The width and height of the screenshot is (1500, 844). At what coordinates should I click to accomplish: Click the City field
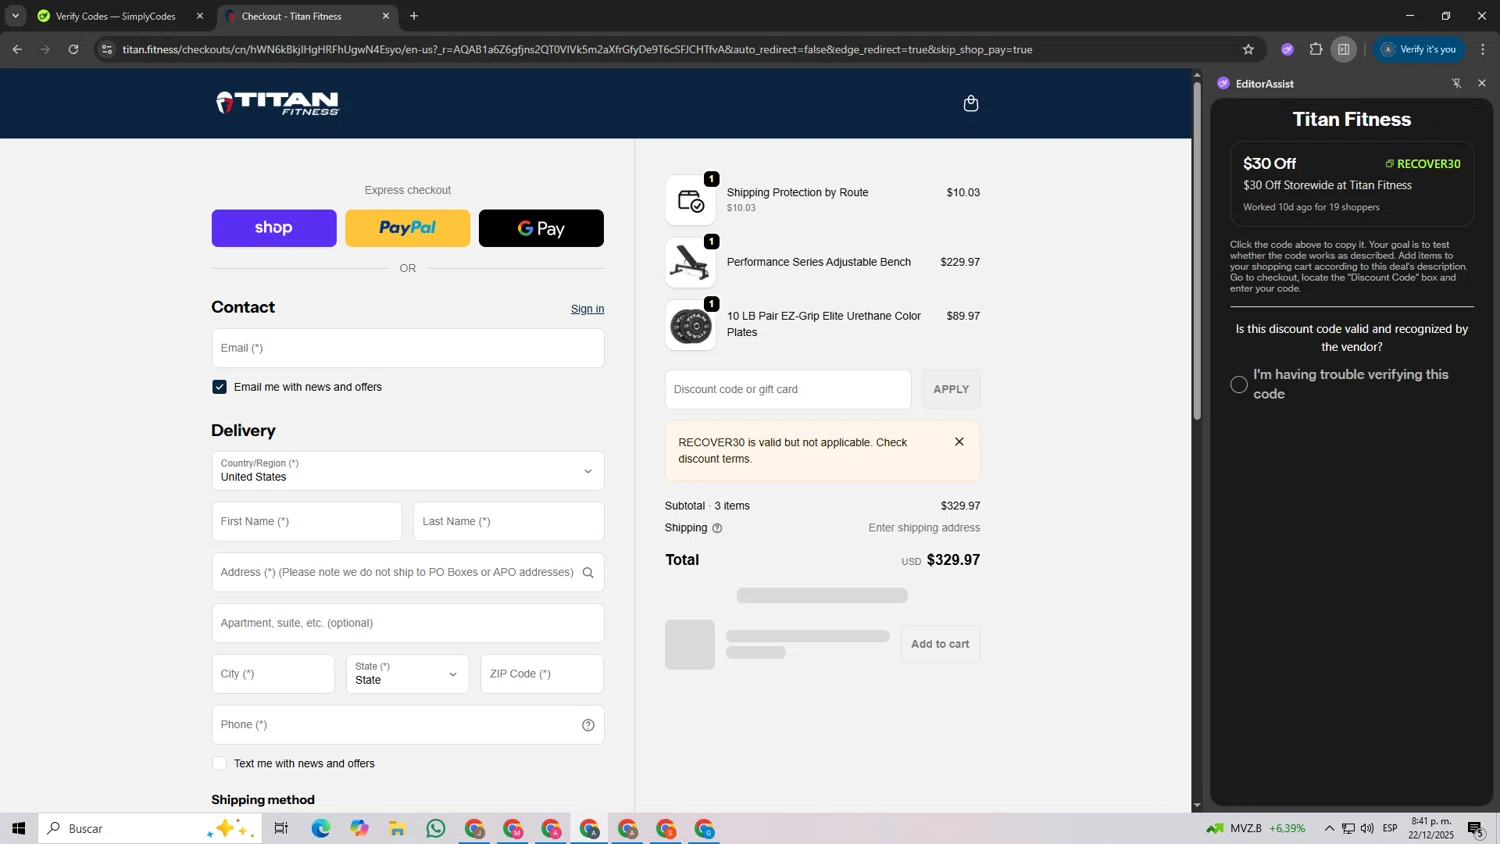click(273, 674)
